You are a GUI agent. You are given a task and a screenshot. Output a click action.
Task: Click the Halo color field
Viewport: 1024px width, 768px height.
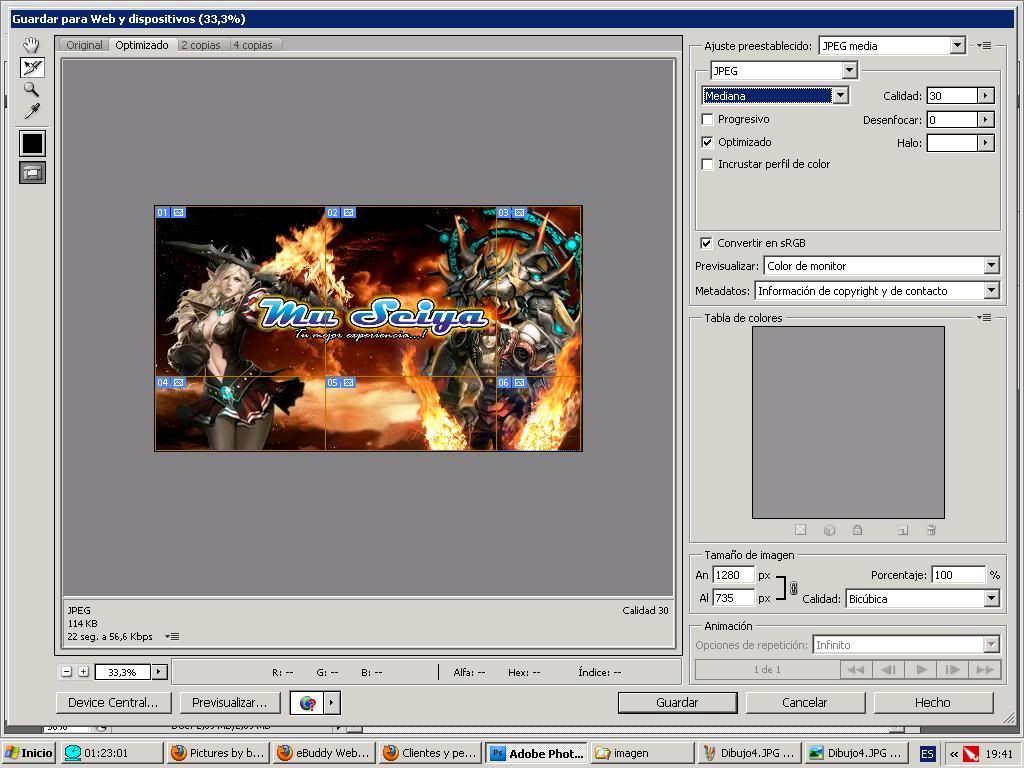coord(952,142)
